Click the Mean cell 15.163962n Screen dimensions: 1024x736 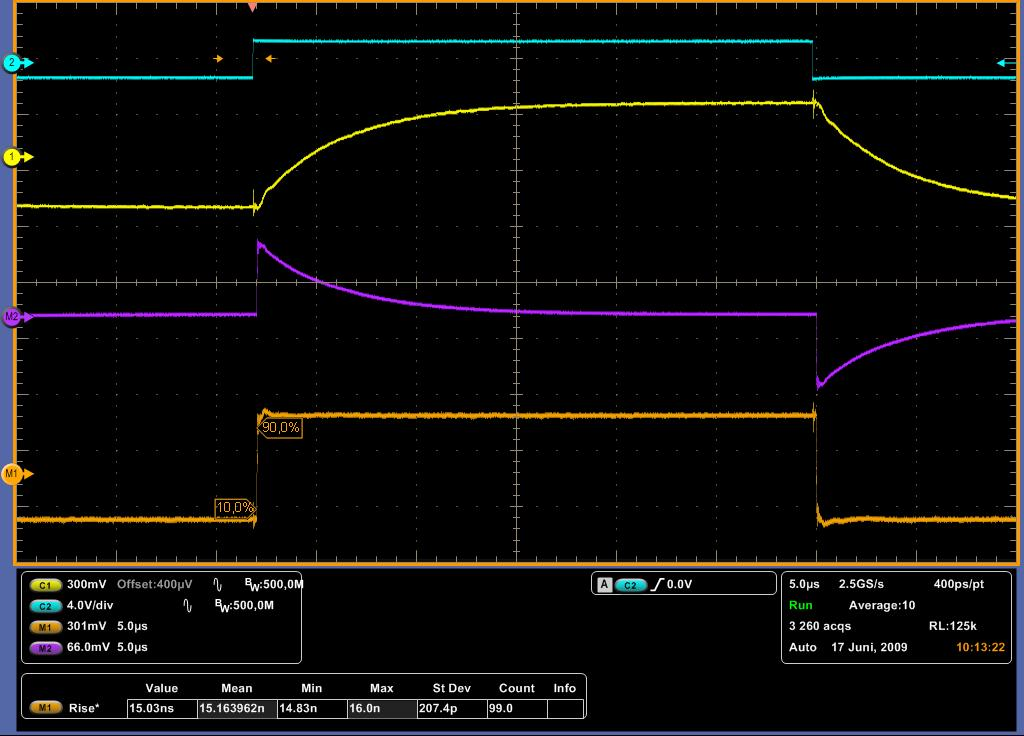point(237,709)
